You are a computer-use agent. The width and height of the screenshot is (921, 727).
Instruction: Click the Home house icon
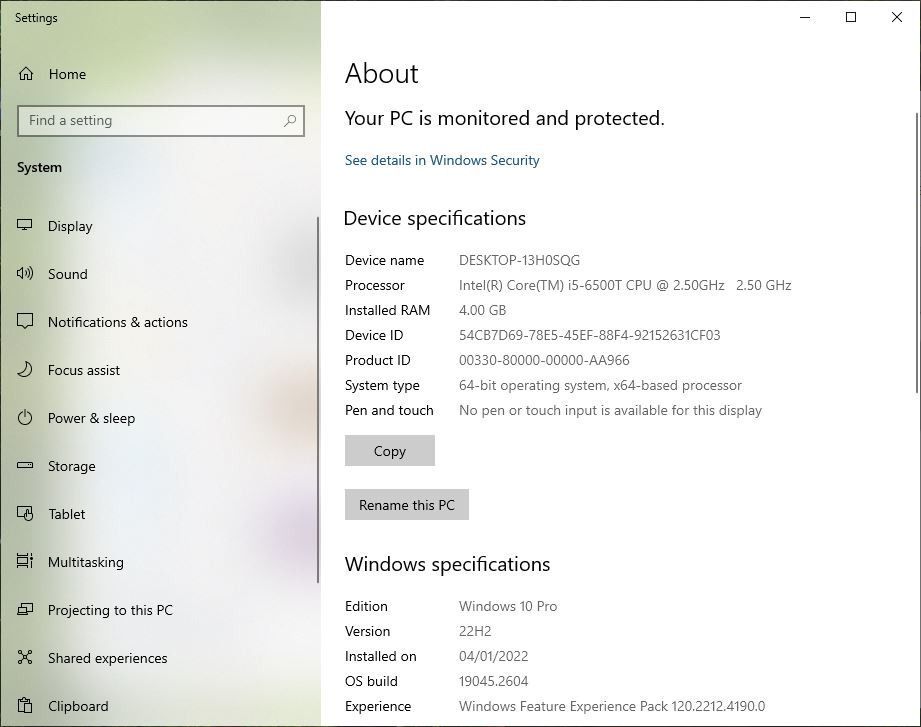coord(26,74)
